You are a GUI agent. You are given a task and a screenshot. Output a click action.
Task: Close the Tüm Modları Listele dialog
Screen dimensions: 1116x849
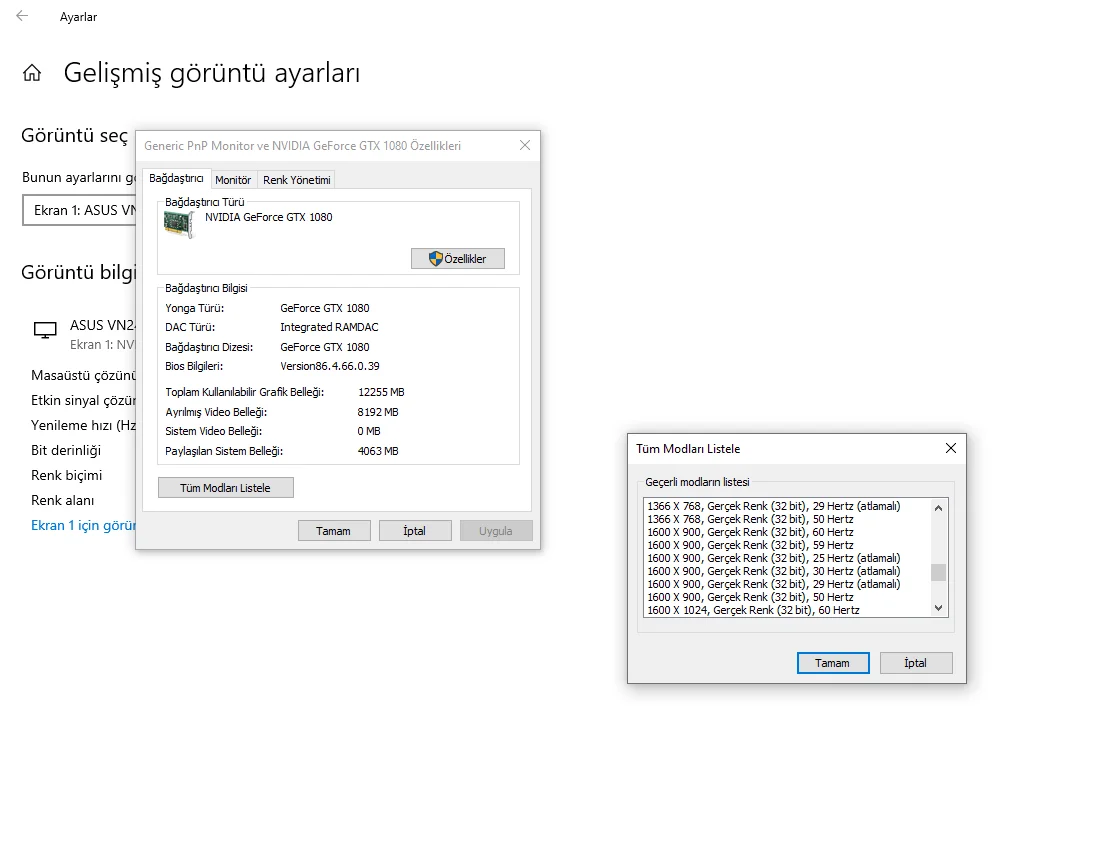point(950,448)
